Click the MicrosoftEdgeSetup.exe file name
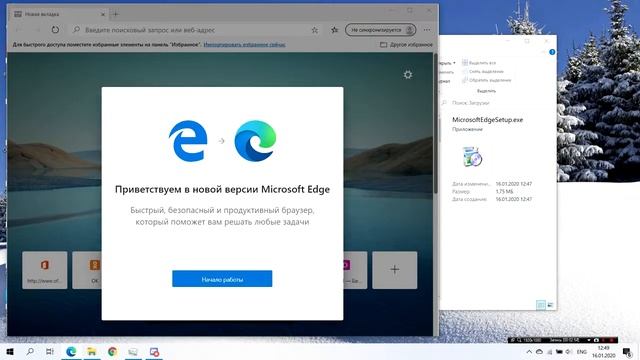The width and height of the screenshot is (640, 360). (487, 120)
